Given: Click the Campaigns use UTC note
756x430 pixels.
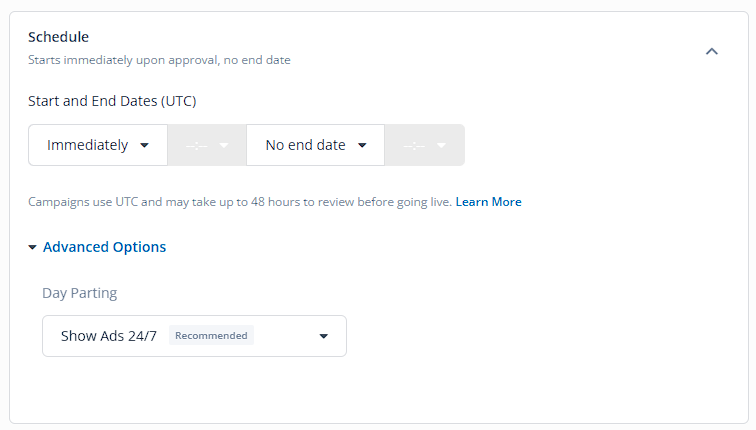Looking at the screenshot, I should 240,202.
